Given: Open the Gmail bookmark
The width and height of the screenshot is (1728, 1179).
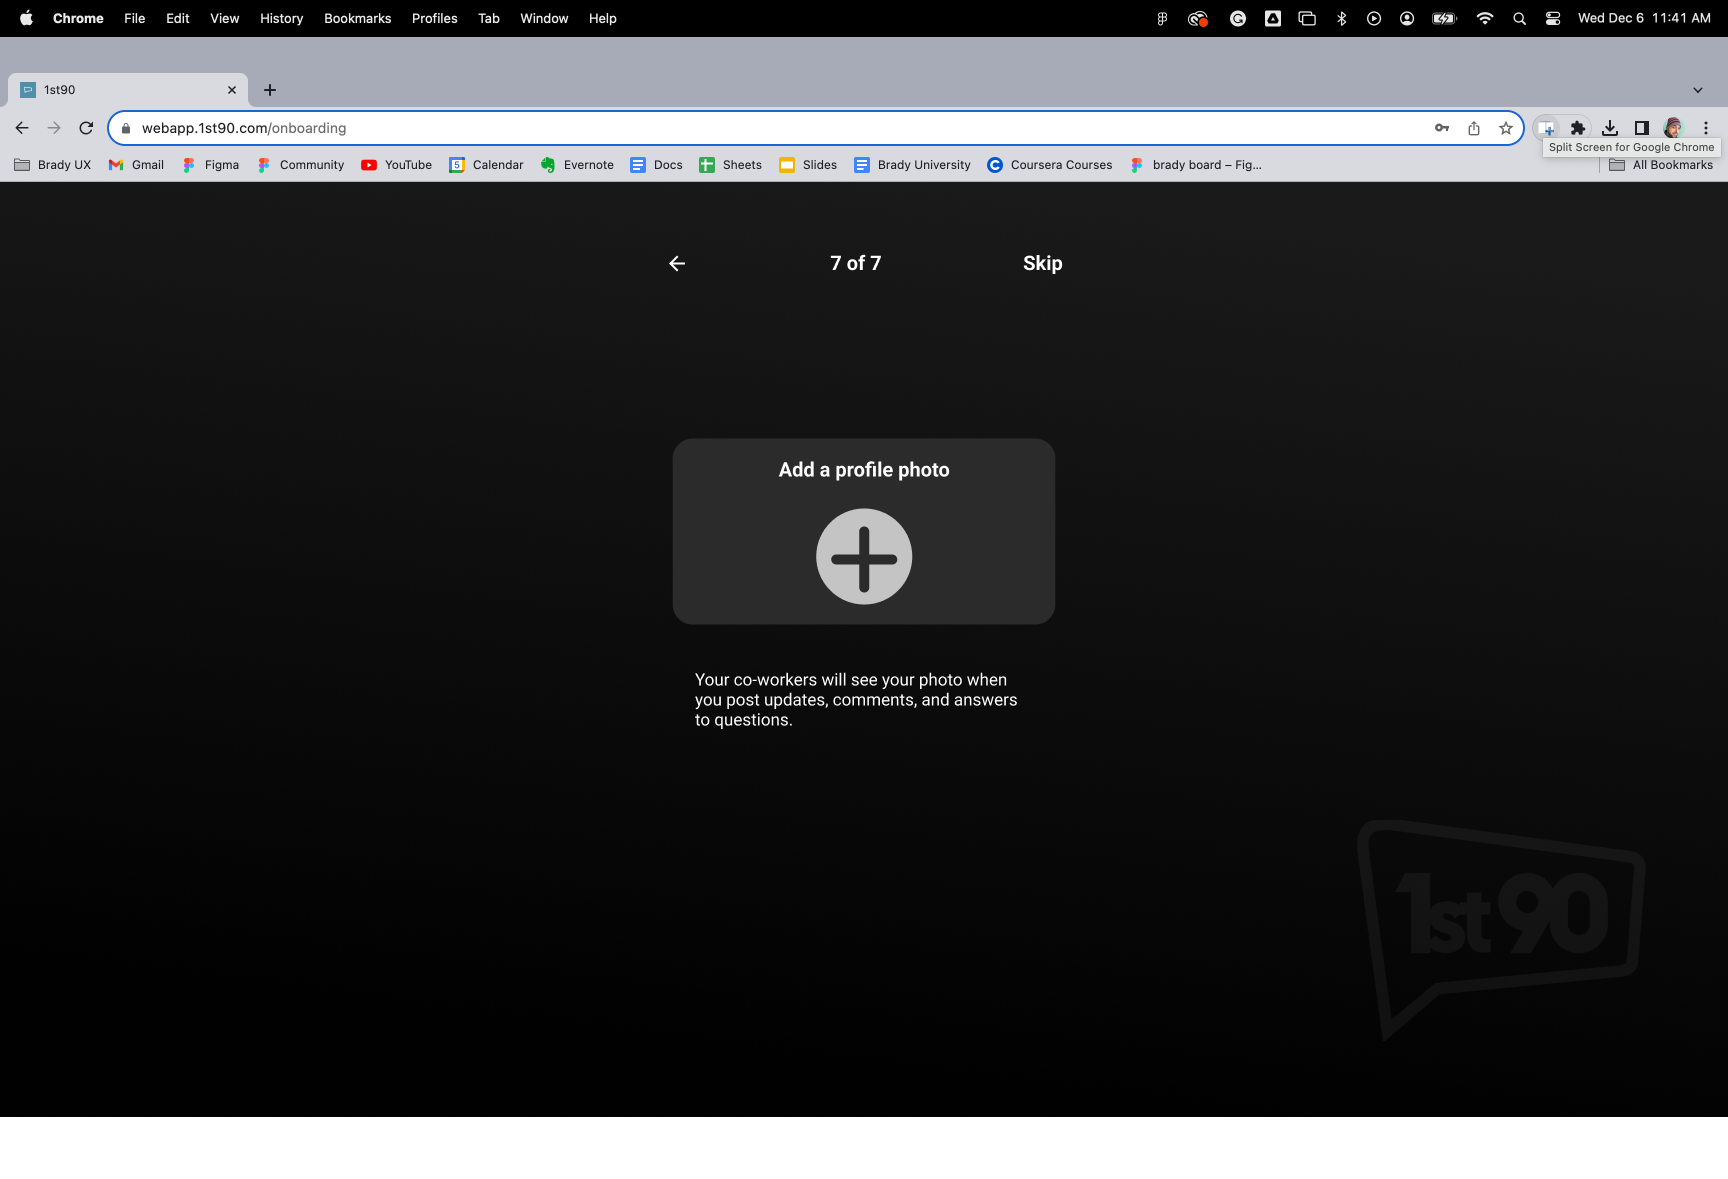Looking at the screenshot, I should pos(136,165).
